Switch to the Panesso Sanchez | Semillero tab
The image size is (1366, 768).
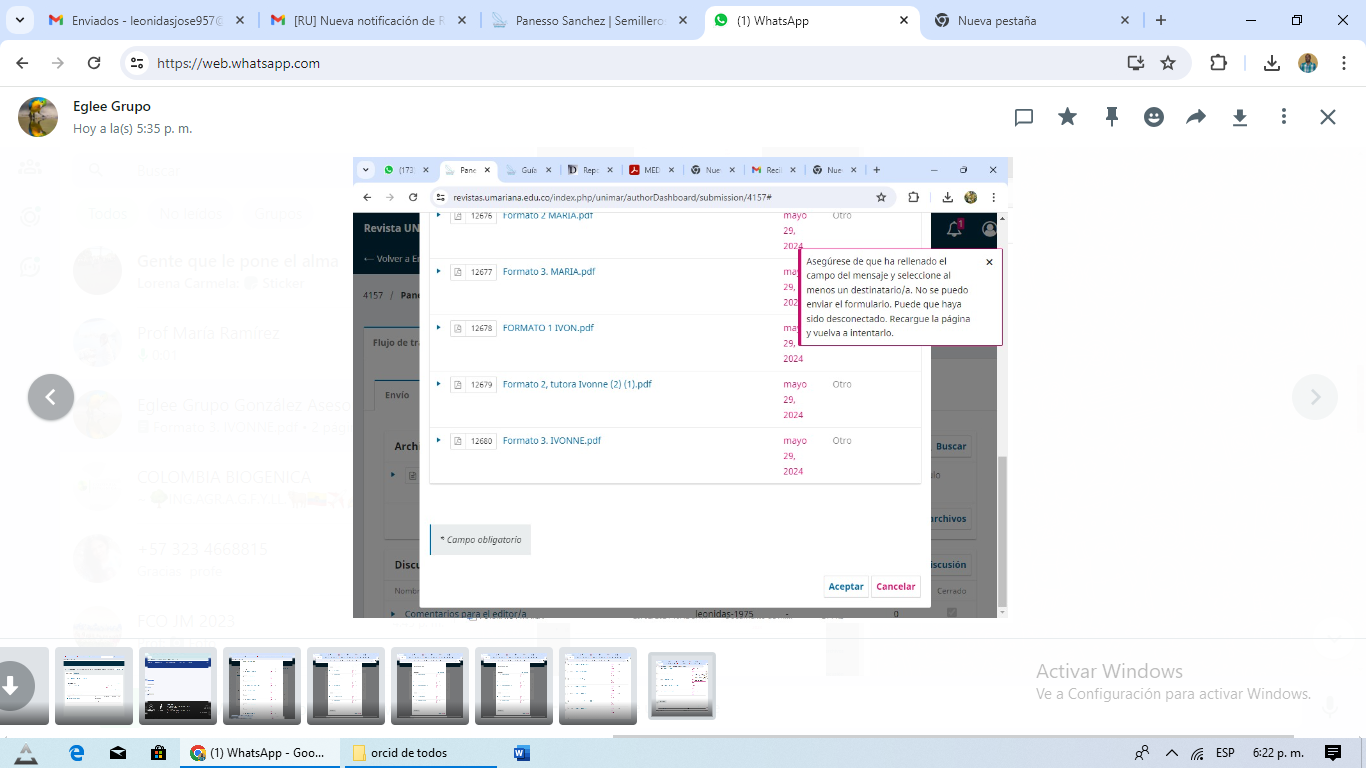590,20
